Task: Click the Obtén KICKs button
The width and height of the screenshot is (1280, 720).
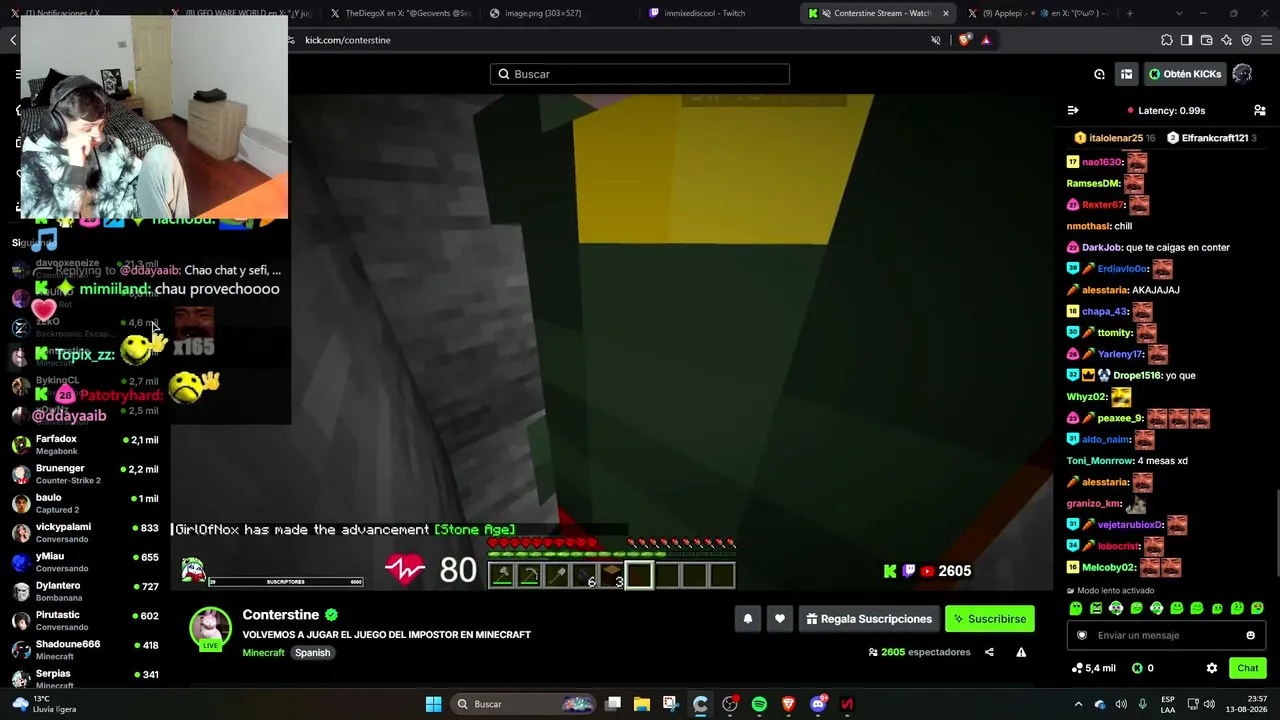Action: 1185,74
